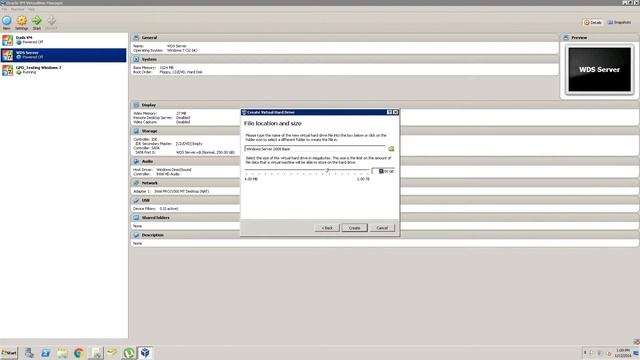Click the Storage section header icon
Screen dimensions: 640x360
pos(136,131)
